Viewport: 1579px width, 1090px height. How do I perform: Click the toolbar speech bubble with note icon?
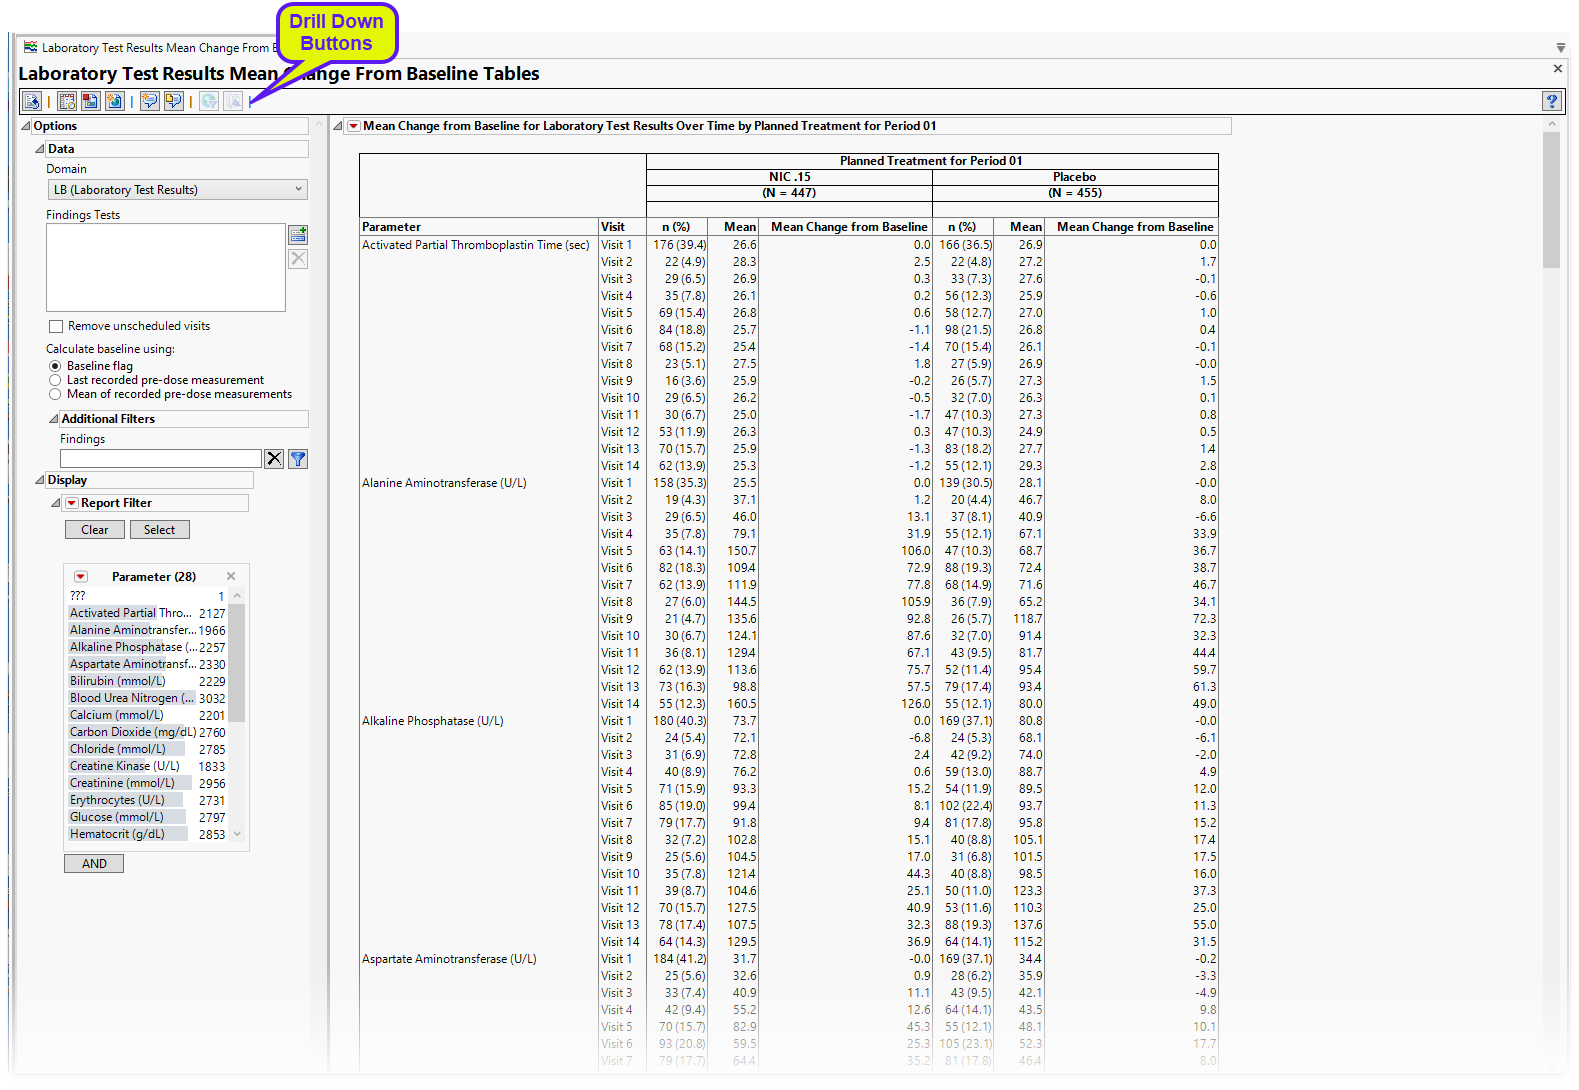[174, 101]
